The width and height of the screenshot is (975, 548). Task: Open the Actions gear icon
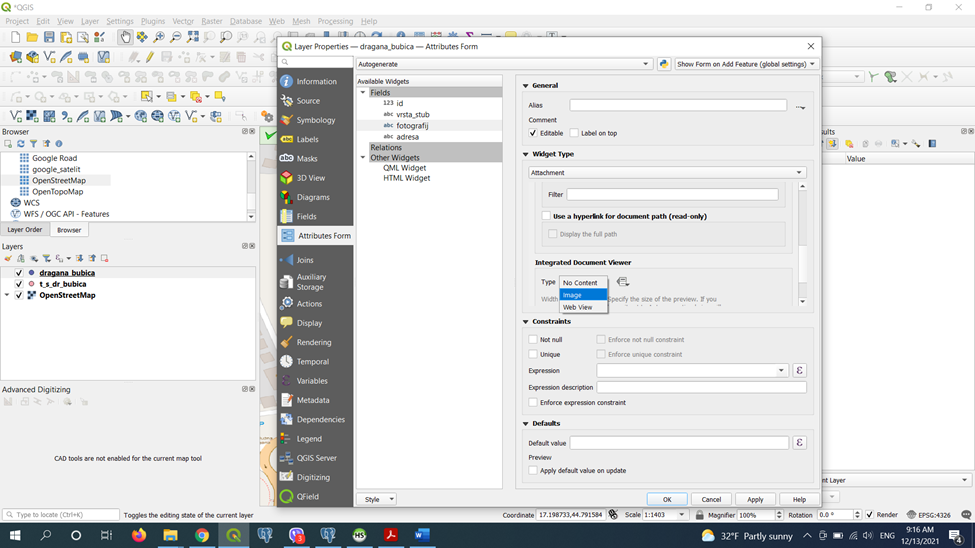pyautogui.click(x=286, y=304)
